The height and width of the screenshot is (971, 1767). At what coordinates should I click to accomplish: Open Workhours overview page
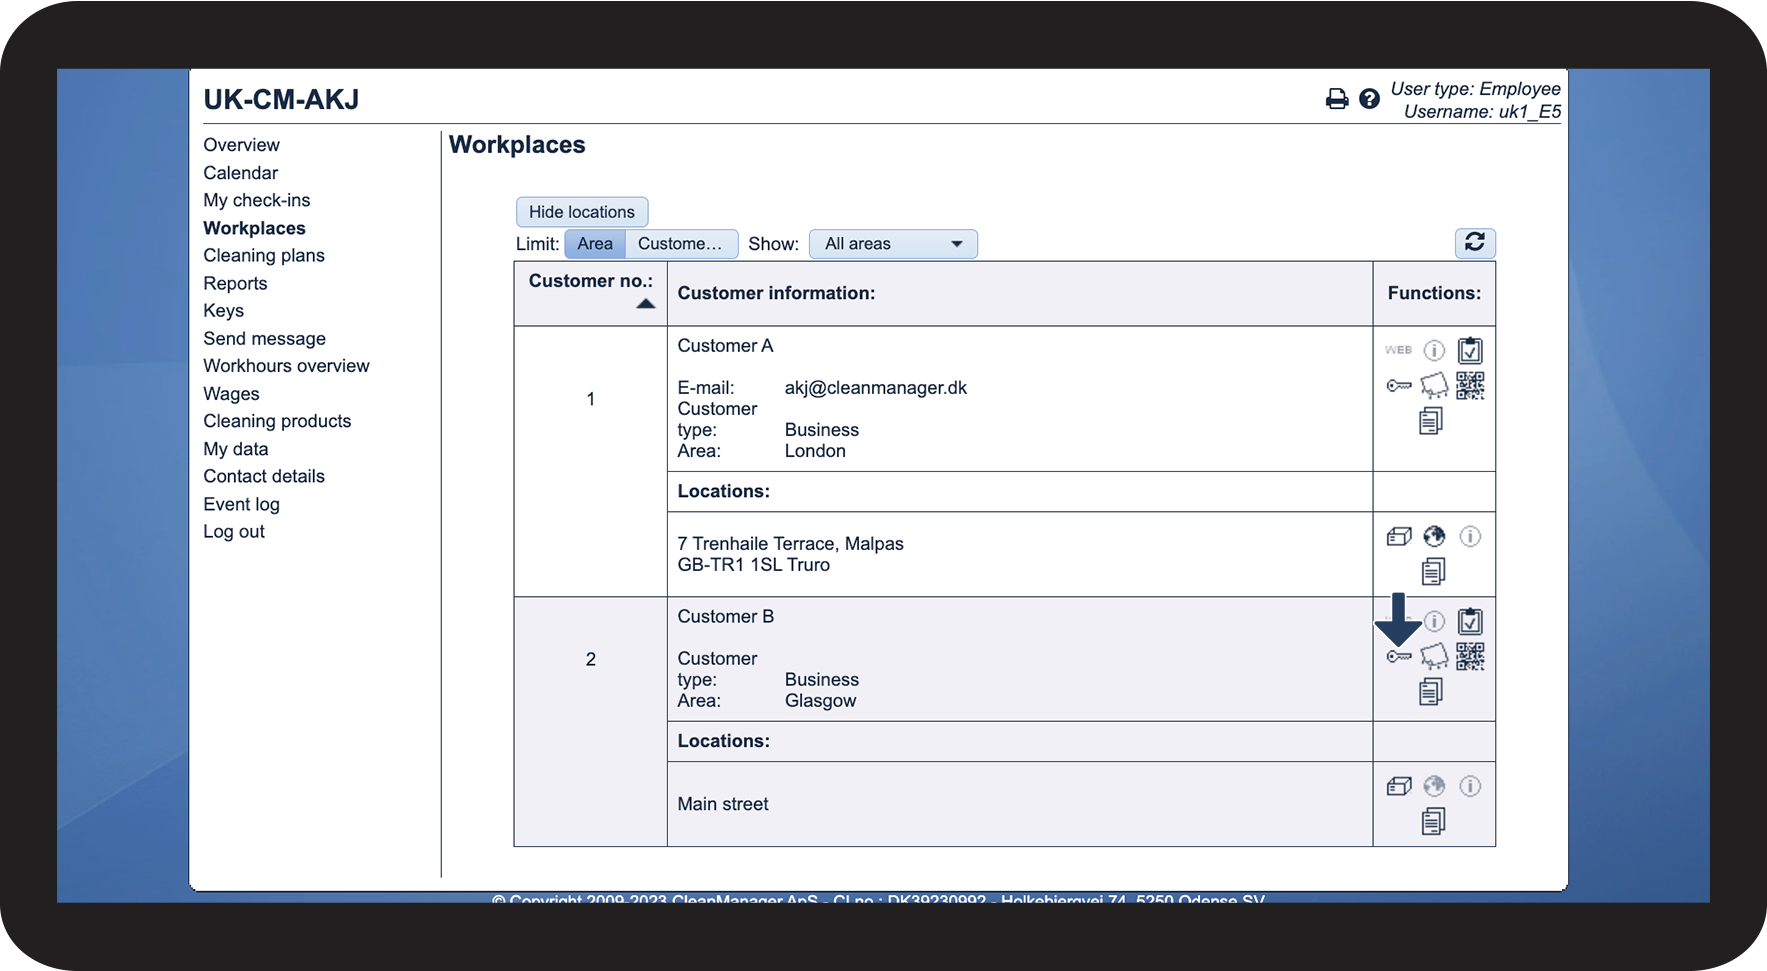(x=286, y=366)
